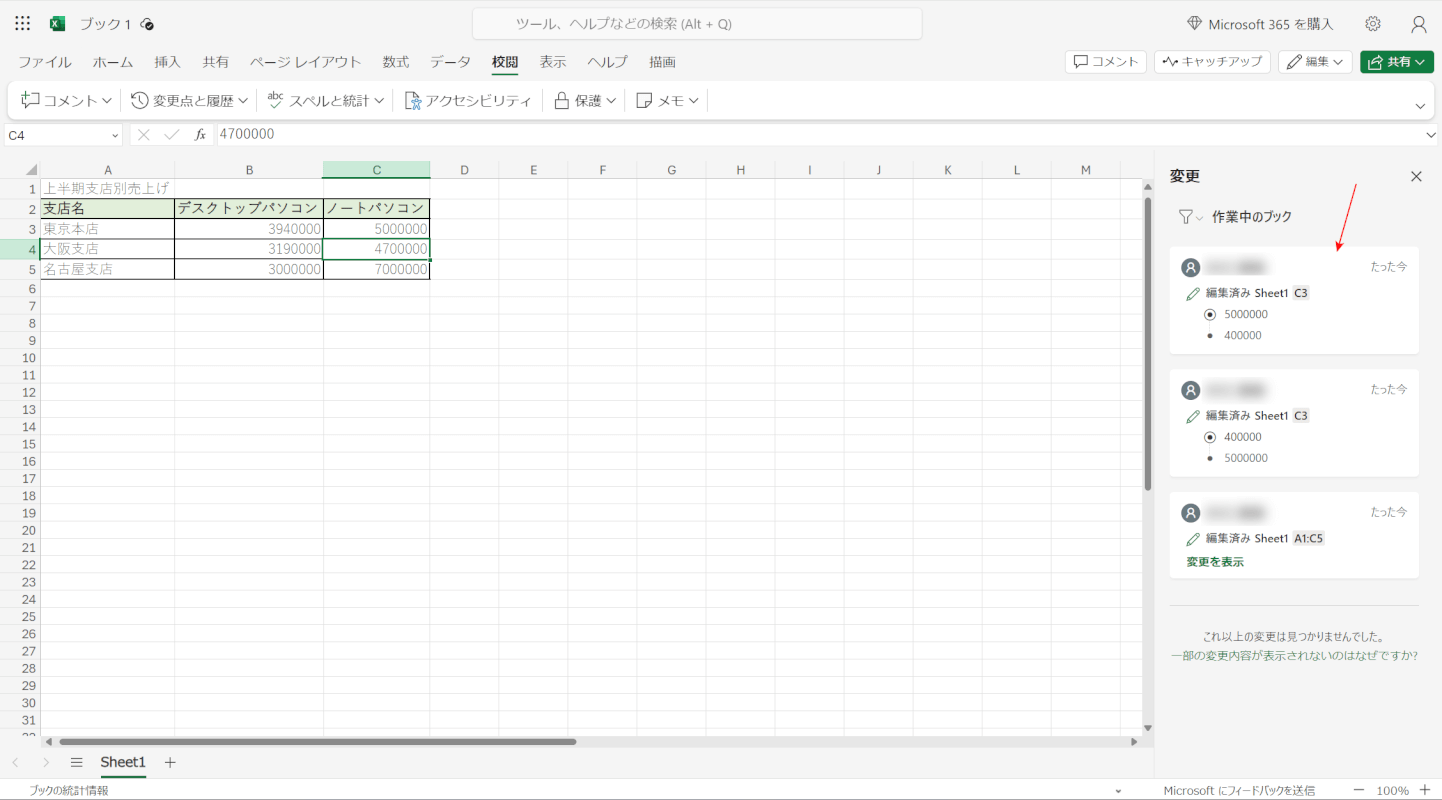This screenshot has height=800, width=1442.
Task: Zoom out with the minus icon
Action: [x=1359, y=790]
